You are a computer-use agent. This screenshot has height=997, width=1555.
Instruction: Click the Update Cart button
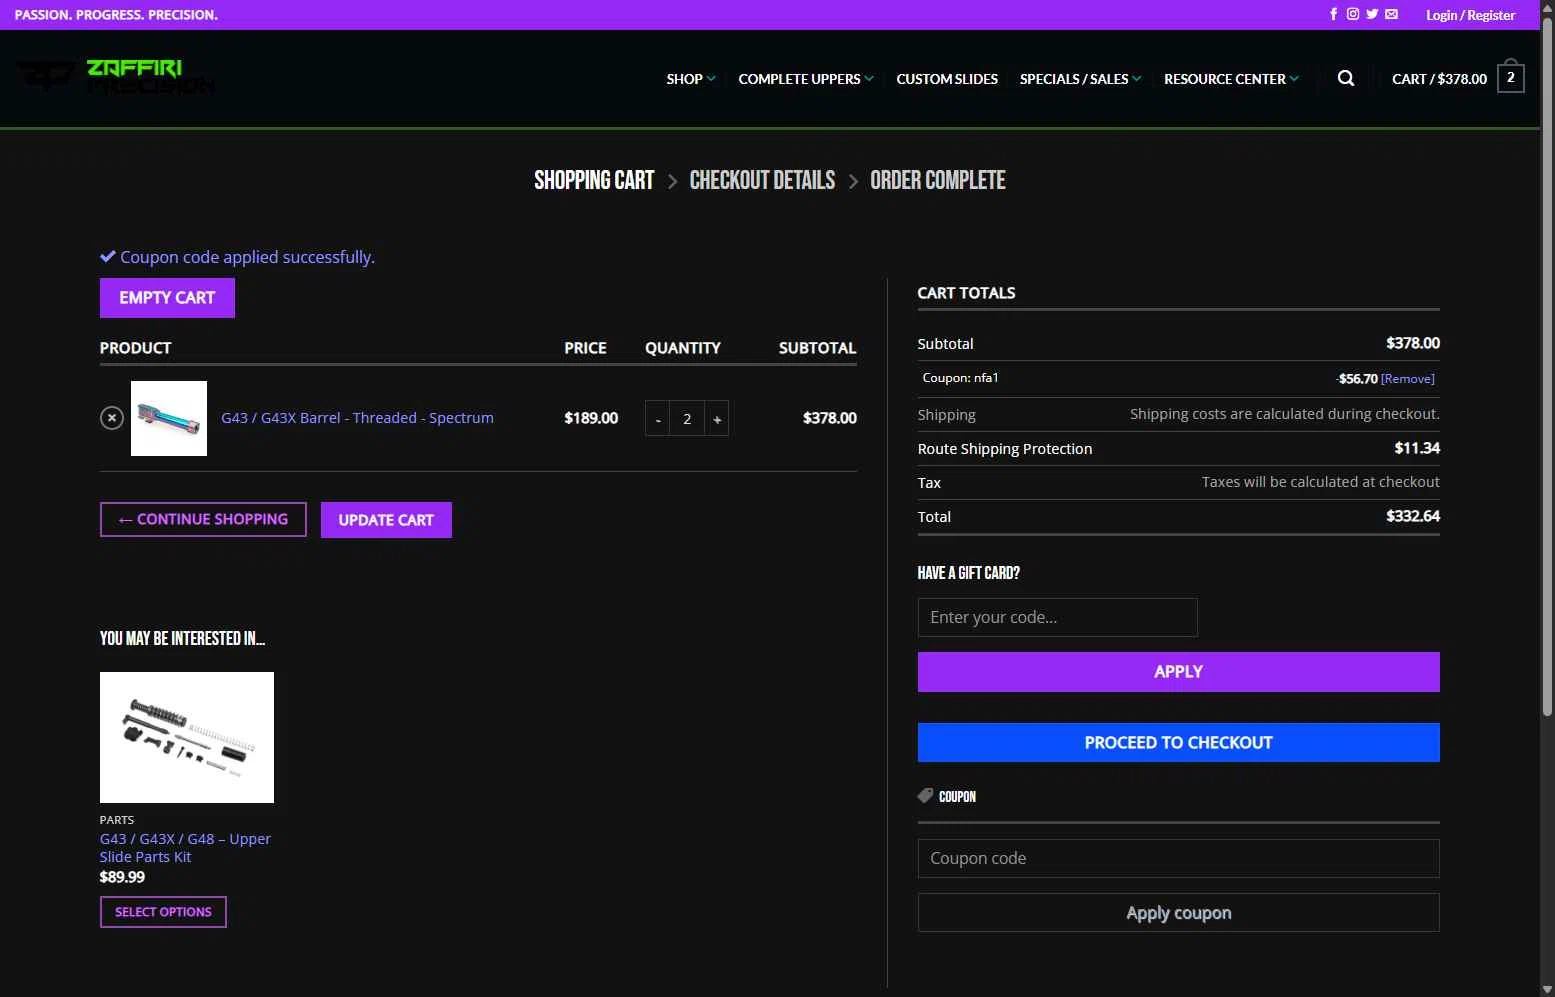[x=386, y=520]
